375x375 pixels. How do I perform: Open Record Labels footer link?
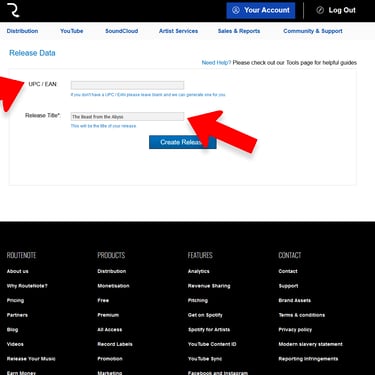pos(115,344)
